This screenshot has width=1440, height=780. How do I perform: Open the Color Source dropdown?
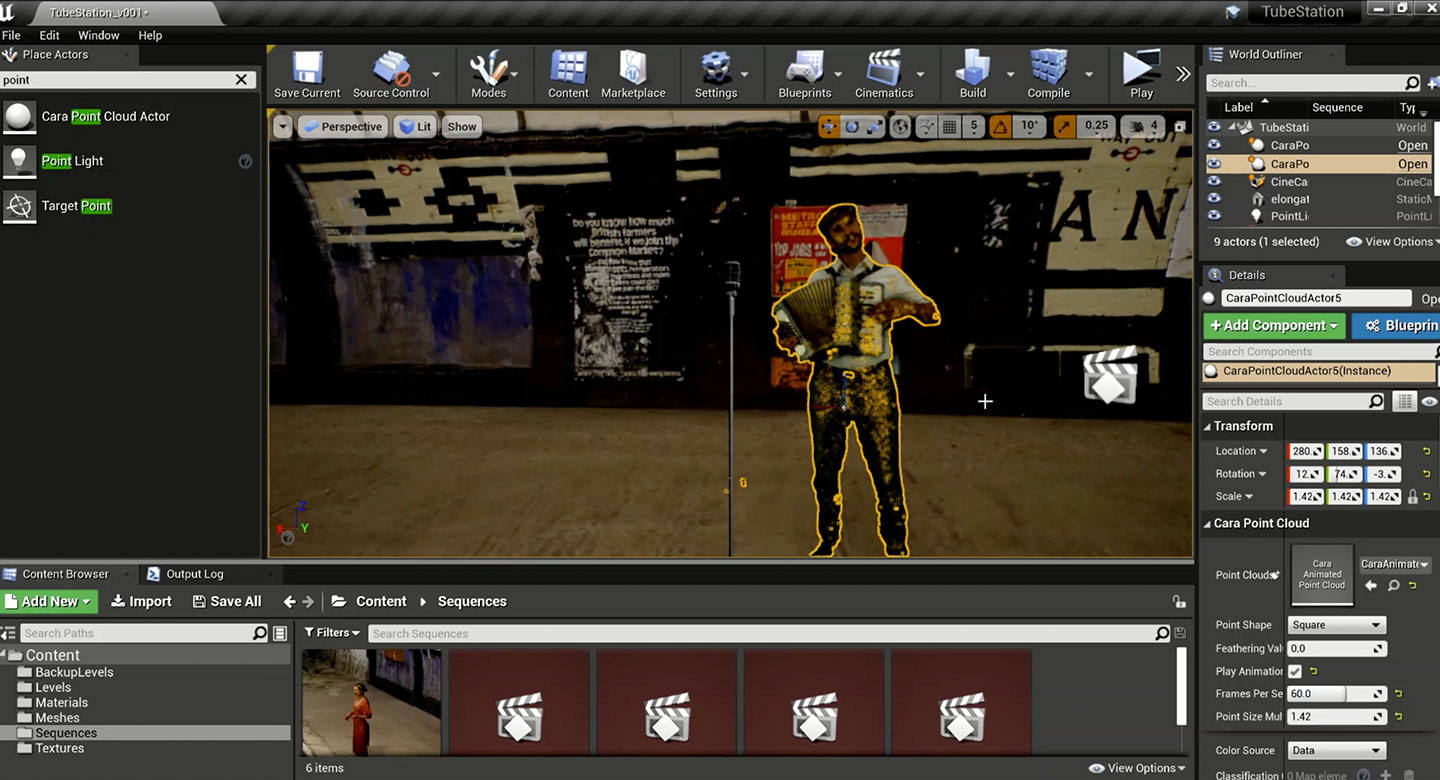1336,750
